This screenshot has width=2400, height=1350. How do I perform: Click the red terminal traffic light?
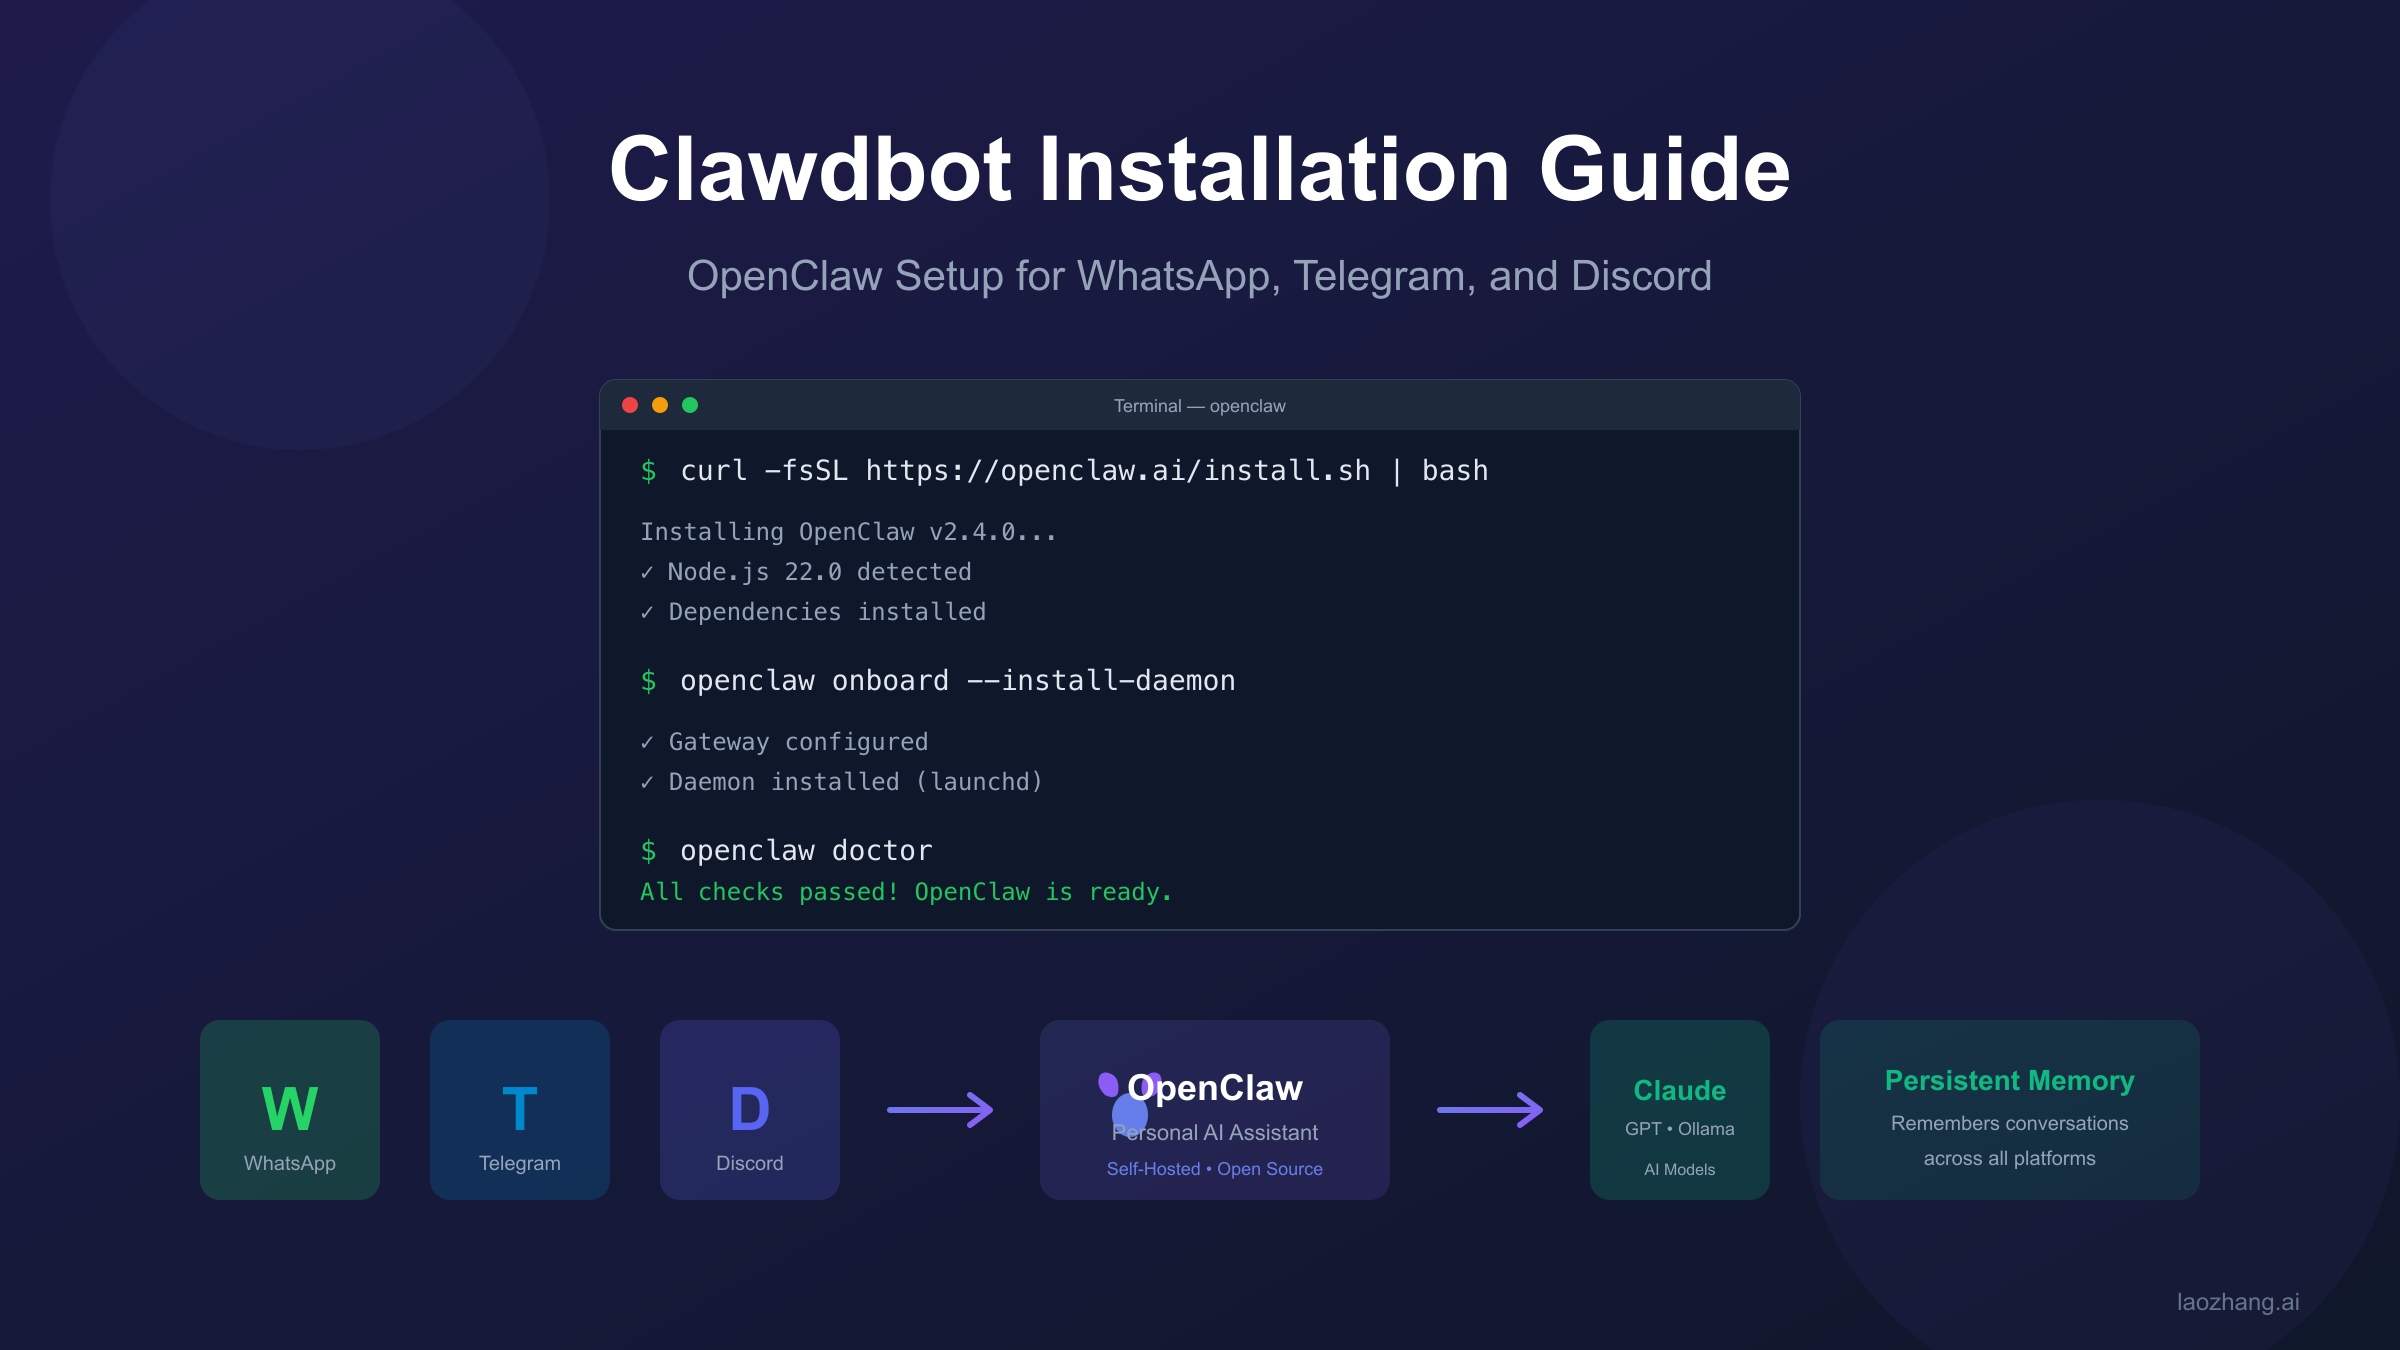click(x=630, y=405)
